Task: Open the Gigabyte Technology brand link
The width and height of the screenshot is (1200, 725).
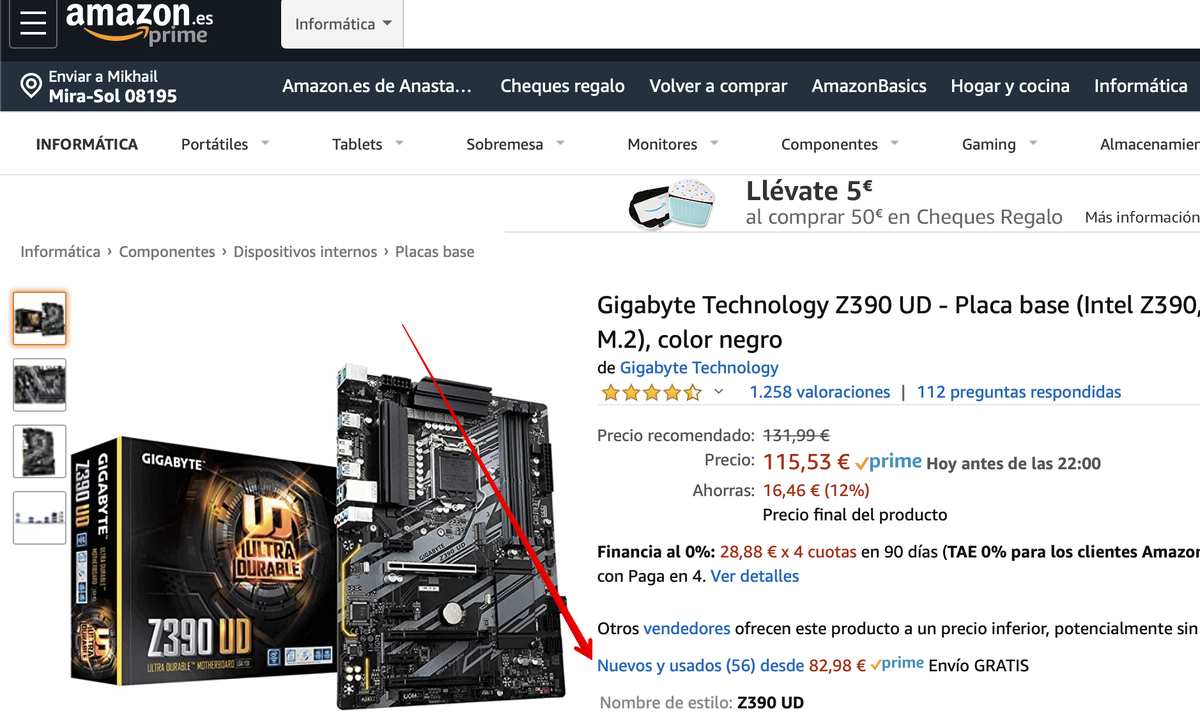Action: (699, 367)
